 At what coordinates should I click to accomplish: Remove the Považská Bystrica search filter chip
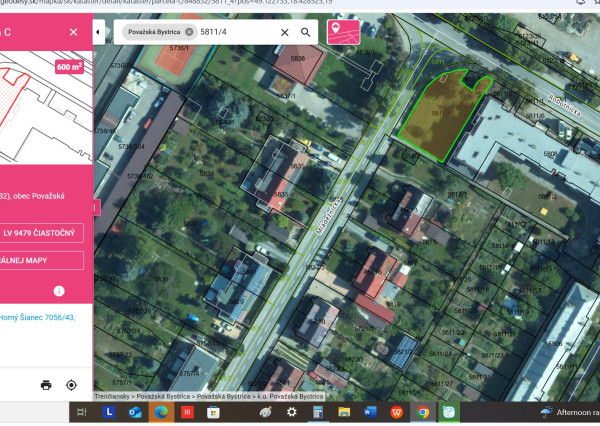[x=189, y=32]
